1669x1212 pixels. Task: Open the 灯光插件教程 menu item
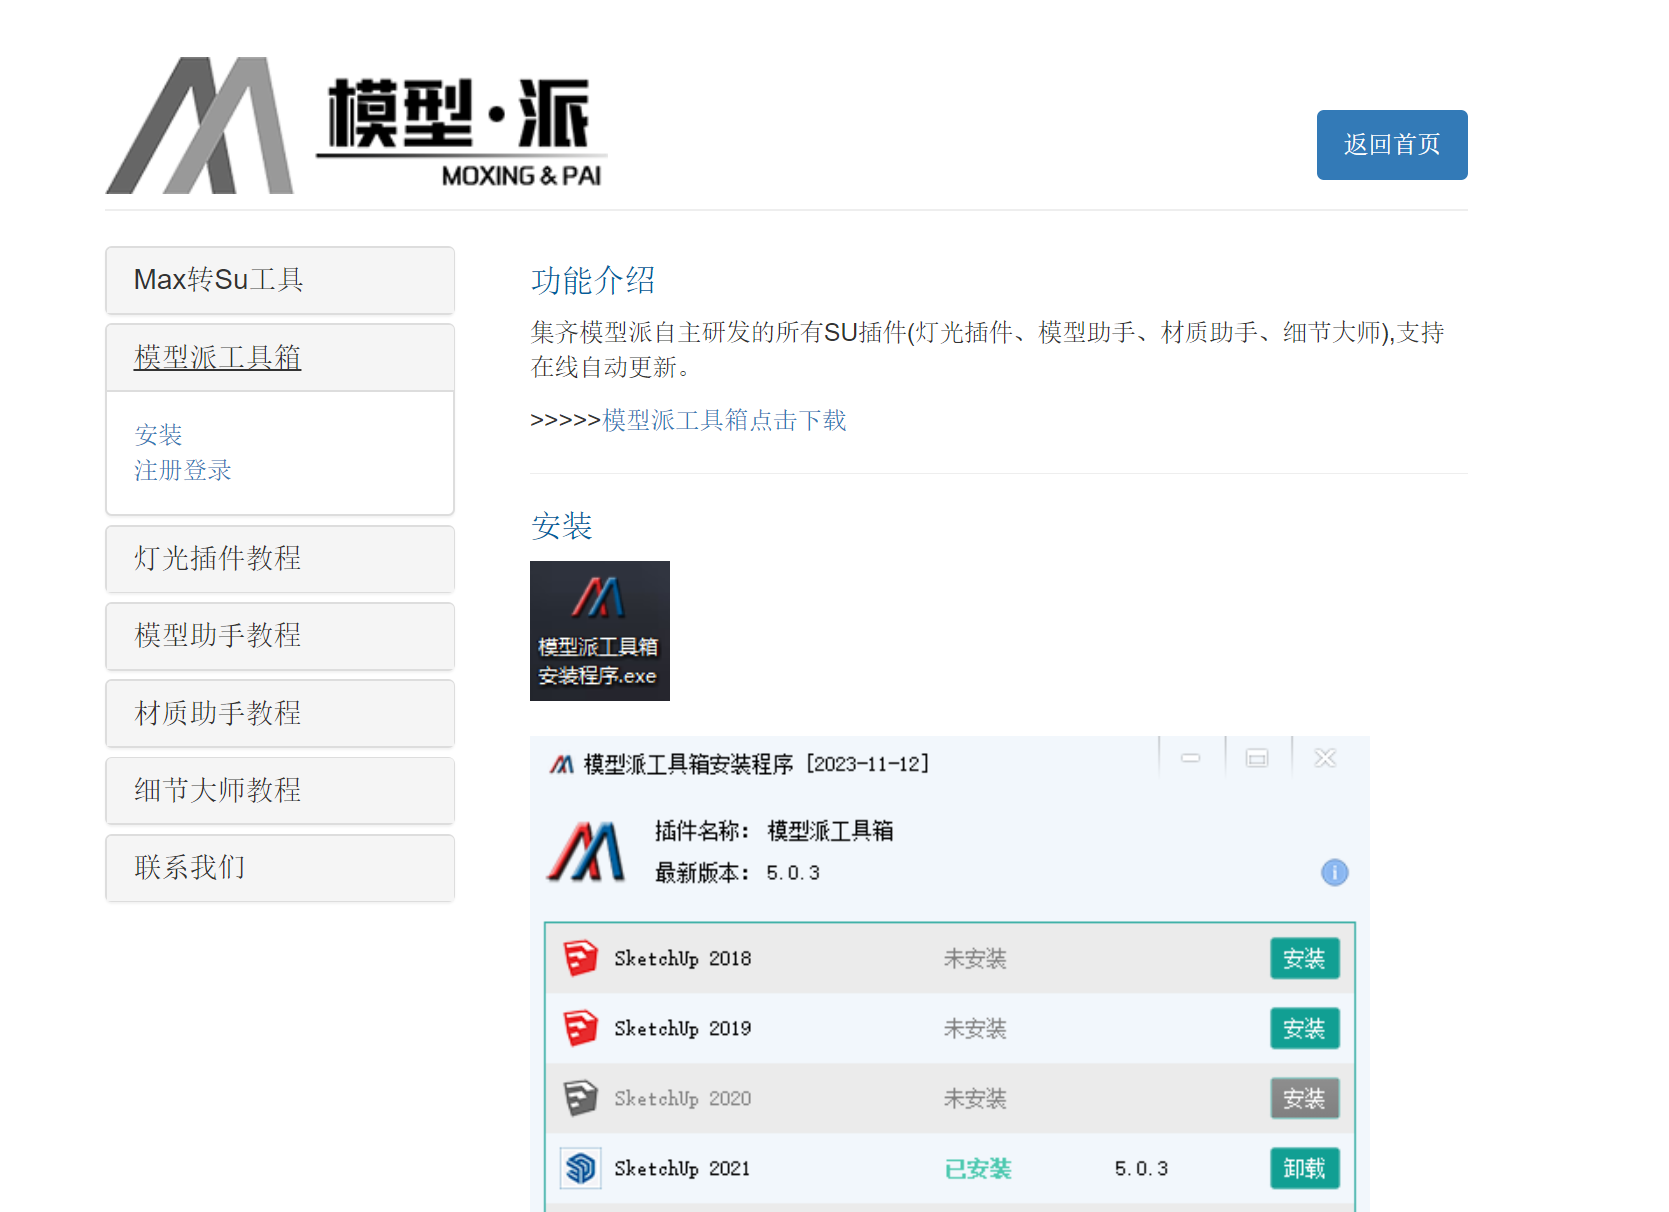point(280,559)
